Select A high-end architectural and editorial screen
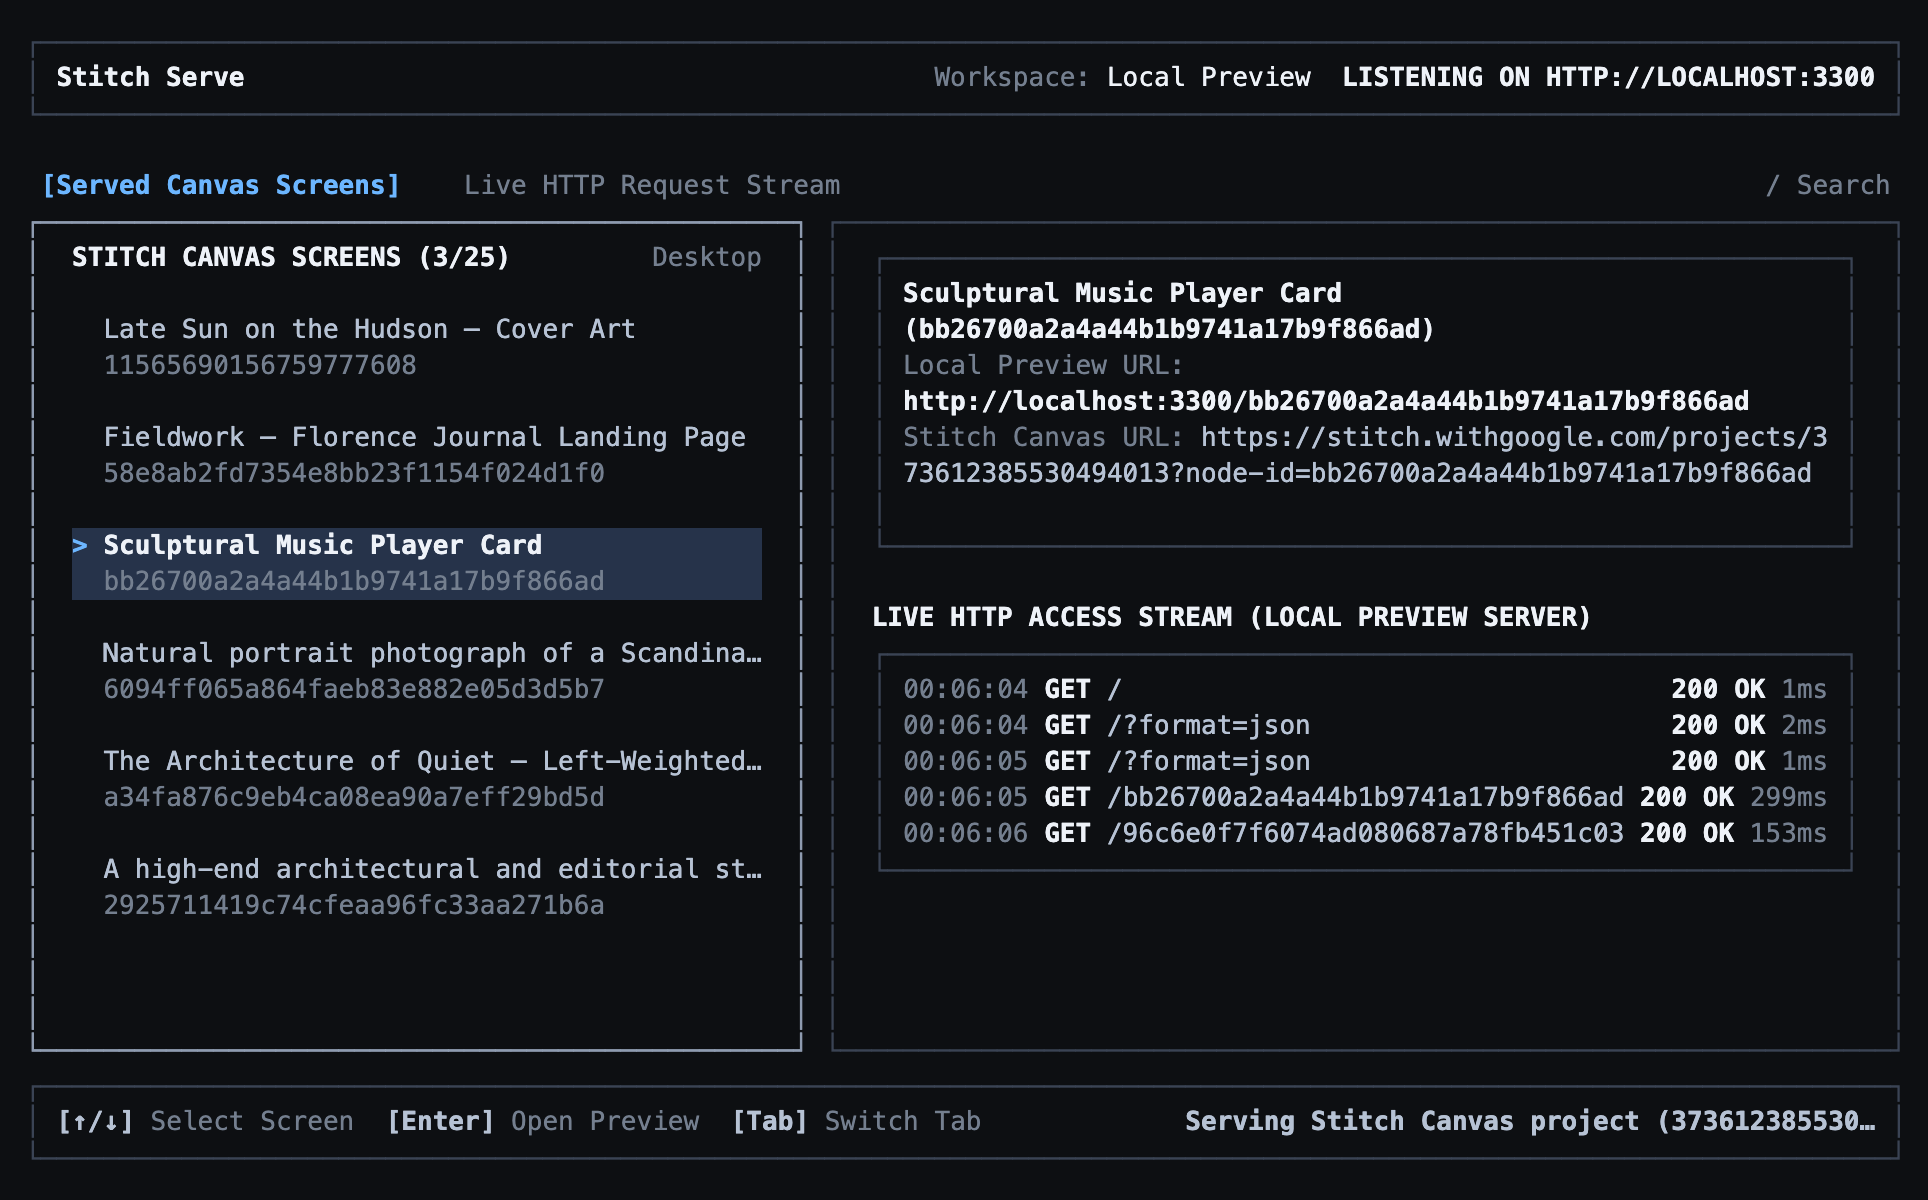The image size is (1928, 1200). click(x=417, y=886)
